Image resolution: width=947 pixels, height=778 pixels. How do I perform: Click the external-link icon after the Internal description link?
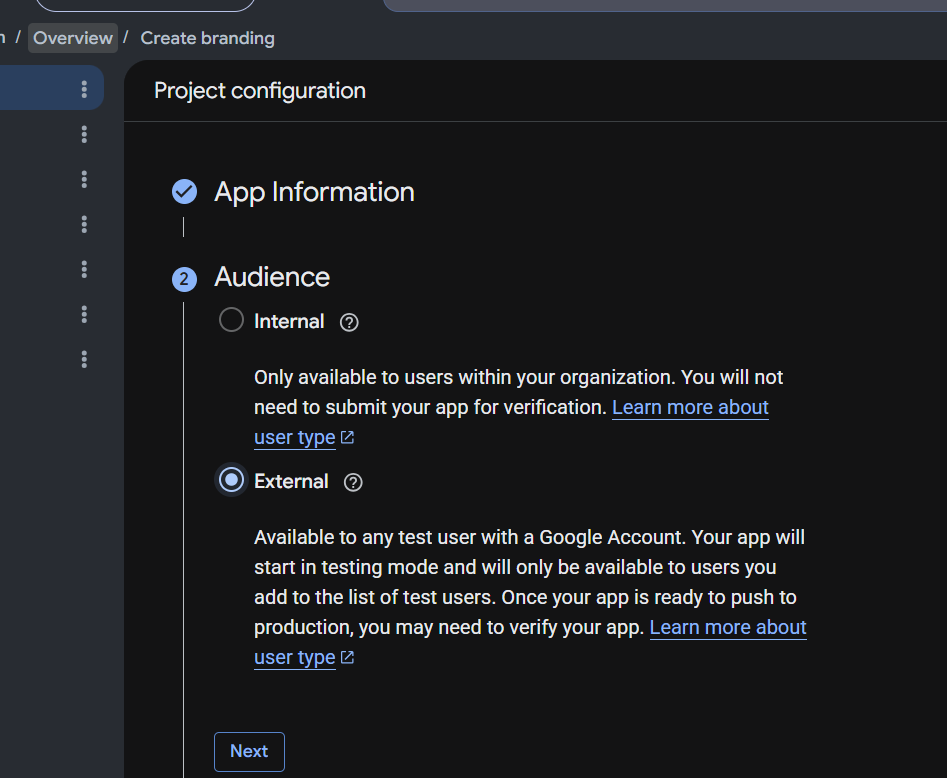[347, 437]
